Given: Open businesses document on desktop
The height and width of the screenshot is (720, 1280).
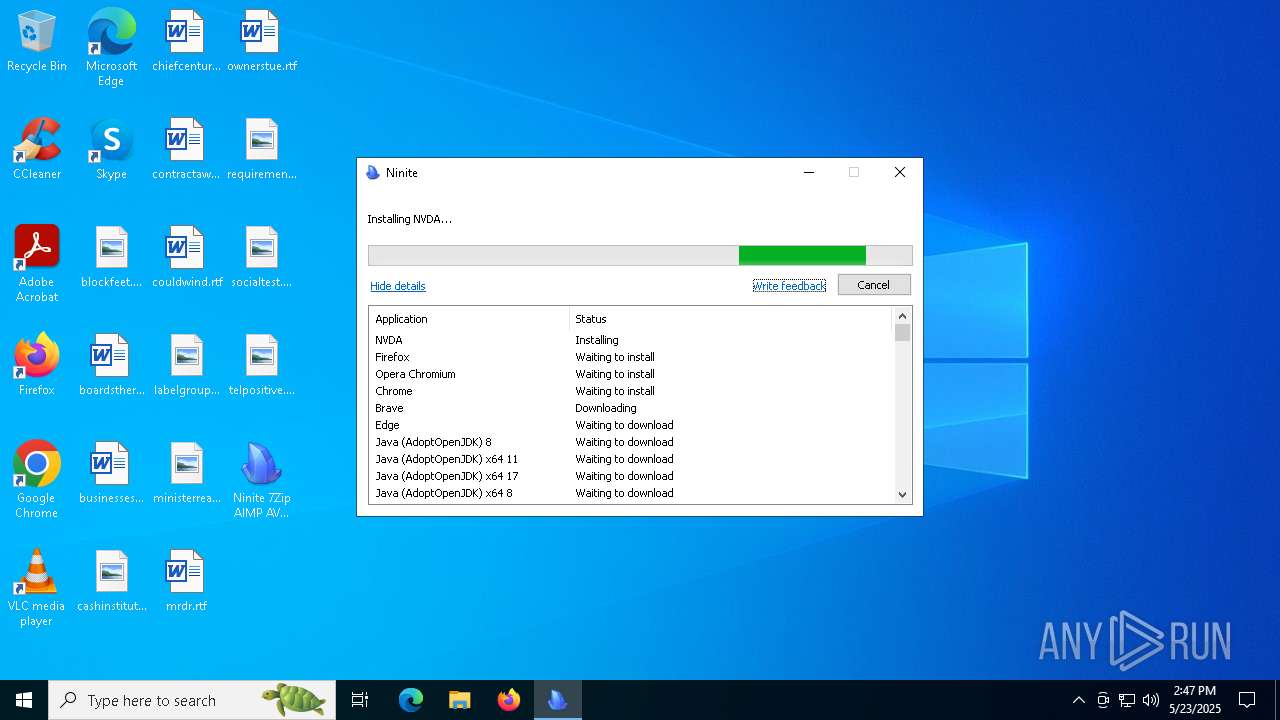Looking at the screenshot, I should click(111, 473).
